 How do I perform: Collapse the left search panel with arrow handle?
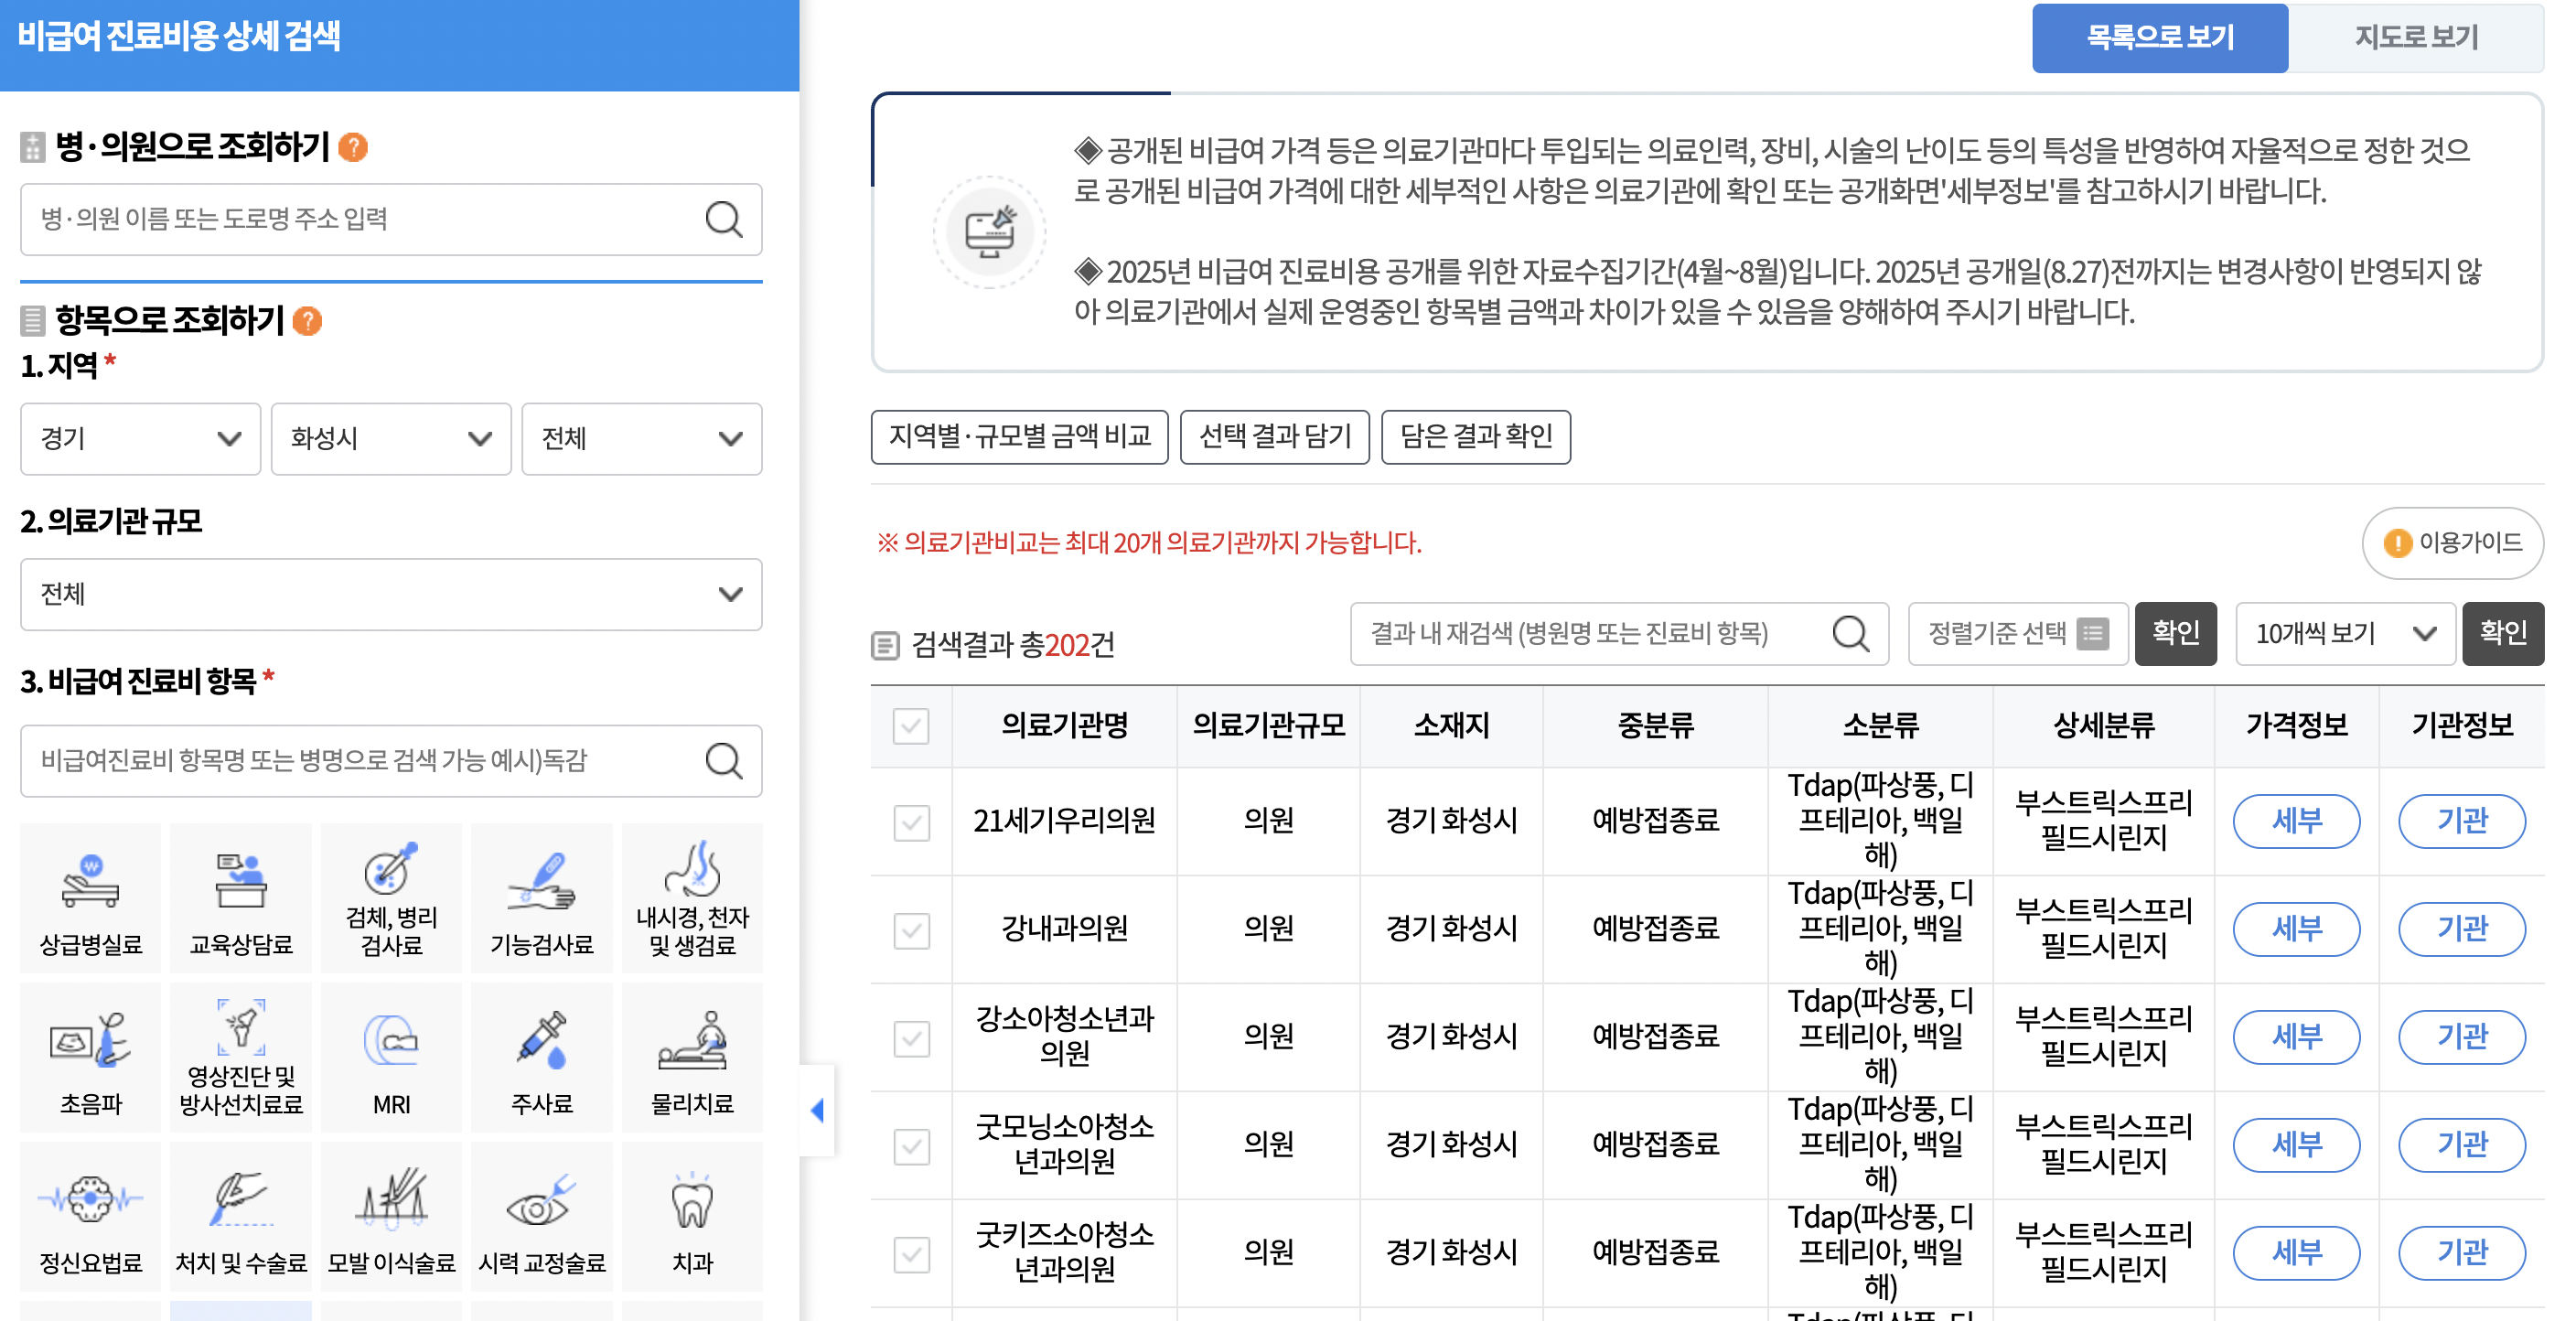click(818, 1110)
